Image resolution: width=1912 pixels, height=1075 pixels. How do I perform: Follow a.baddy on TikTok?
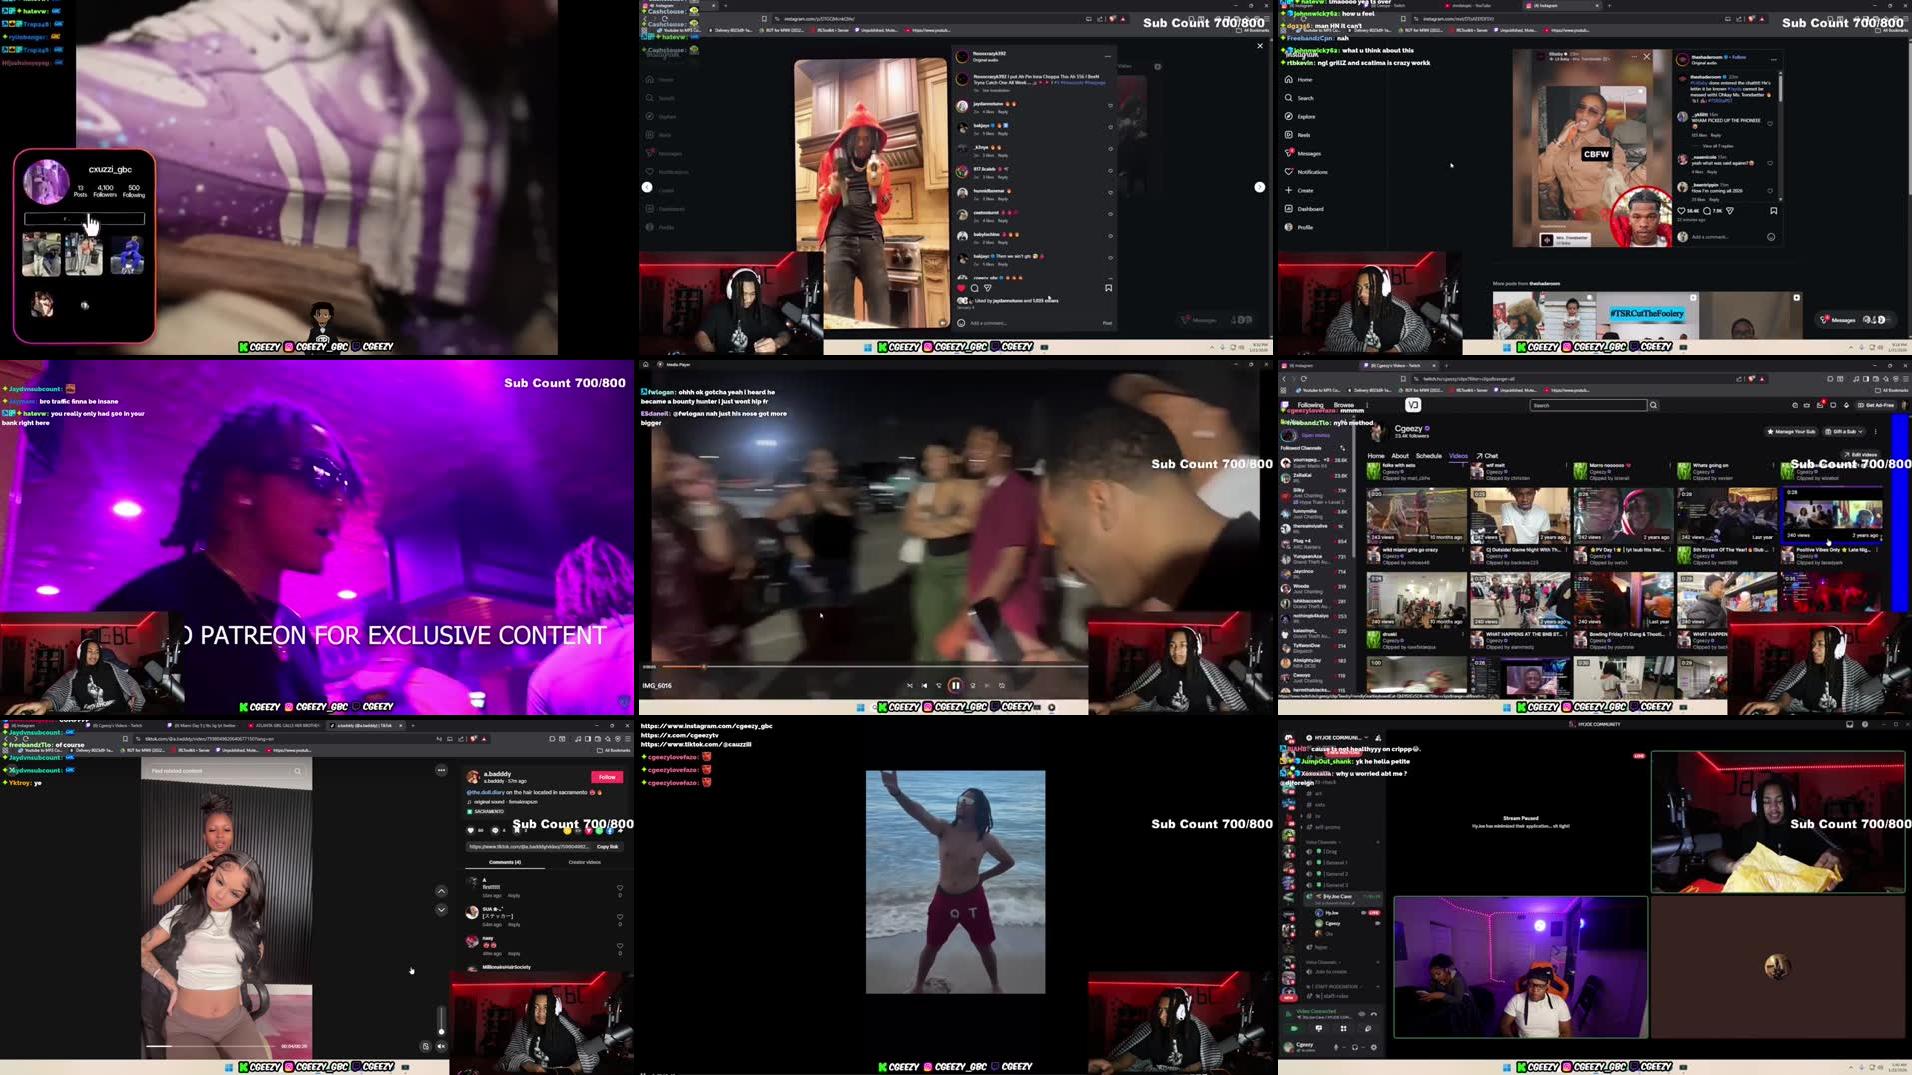coord(607,777)
